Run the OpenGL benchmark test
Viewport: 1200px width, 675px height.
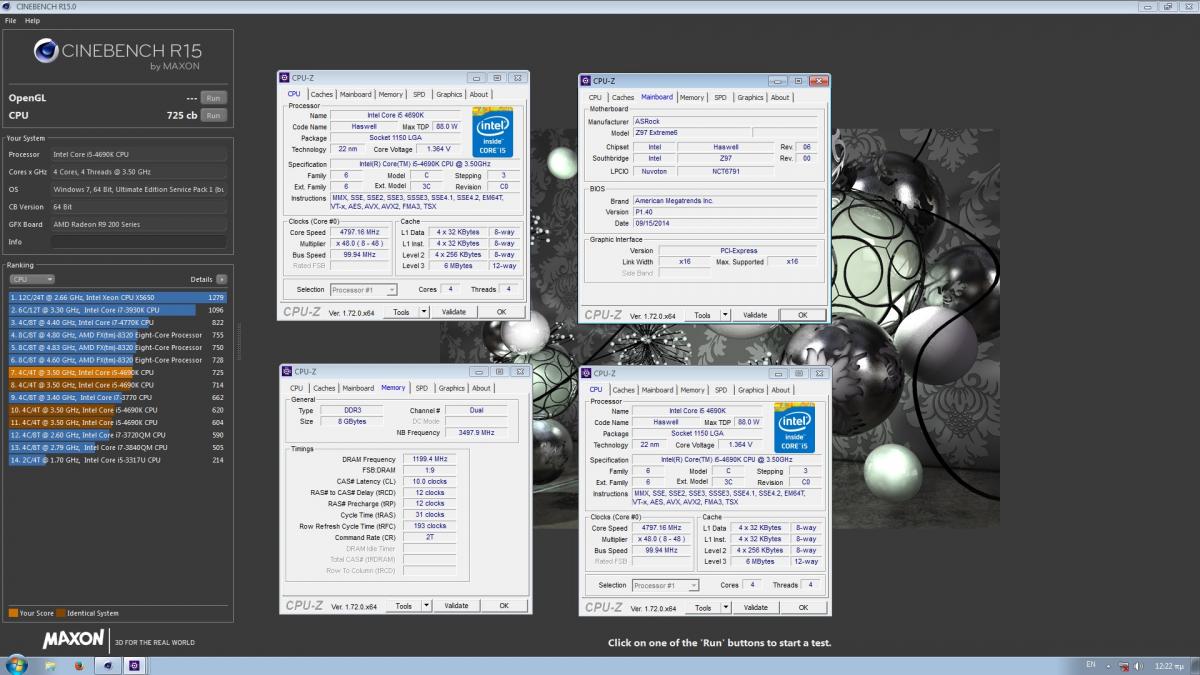pyautogui.click(x=213, y=98)
